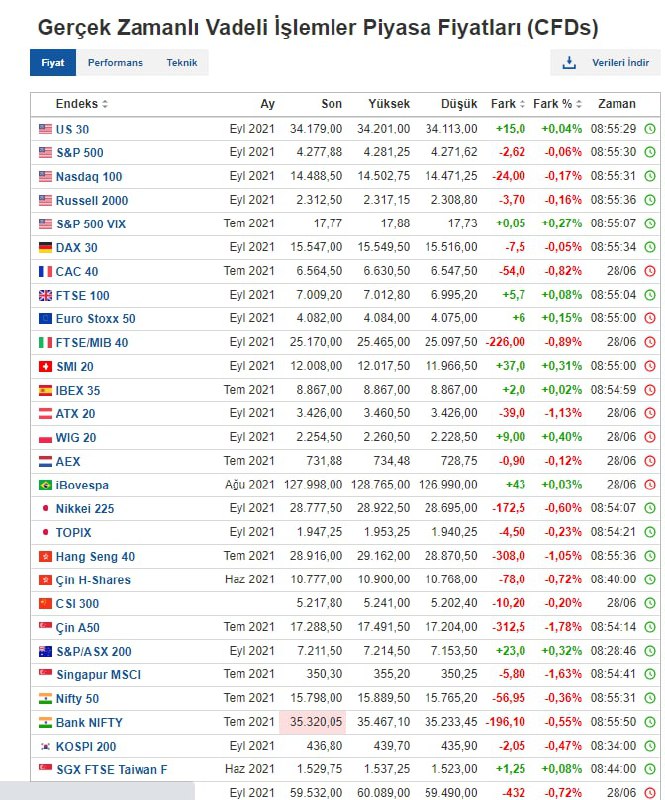
Task: Click the Brazil flag icon beside iBovespa
Action: tap(45, 485)
